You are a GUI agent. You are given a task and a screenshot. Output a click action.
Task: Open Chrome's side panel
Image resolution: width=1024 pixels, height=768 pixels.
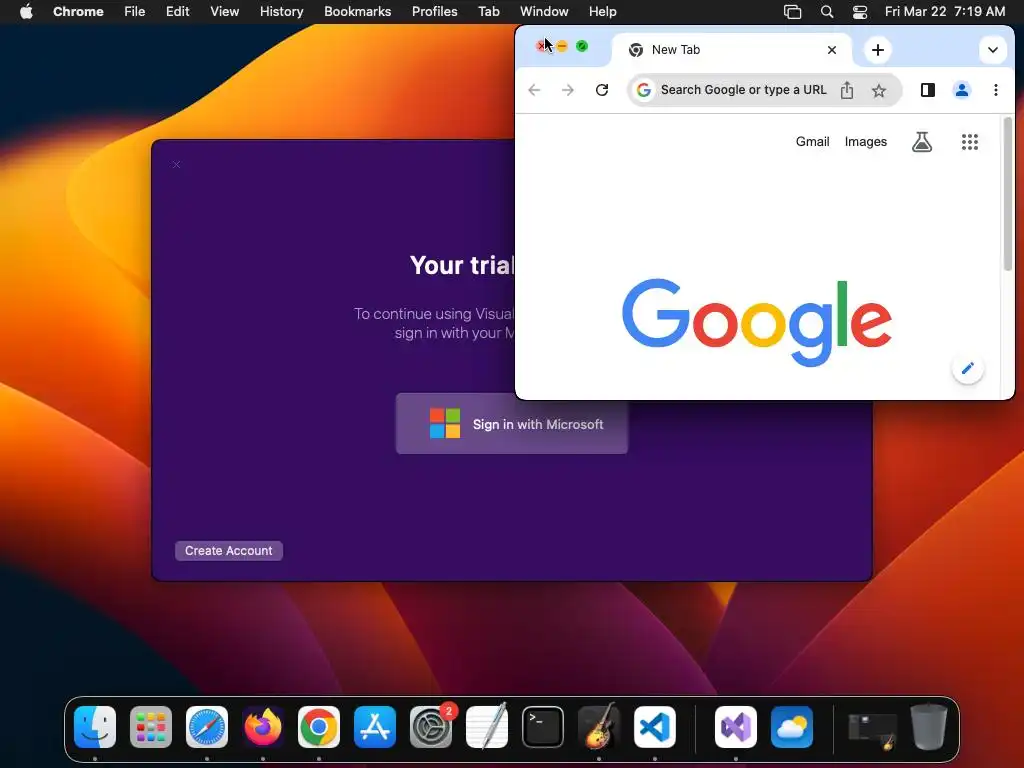point(928,90)
